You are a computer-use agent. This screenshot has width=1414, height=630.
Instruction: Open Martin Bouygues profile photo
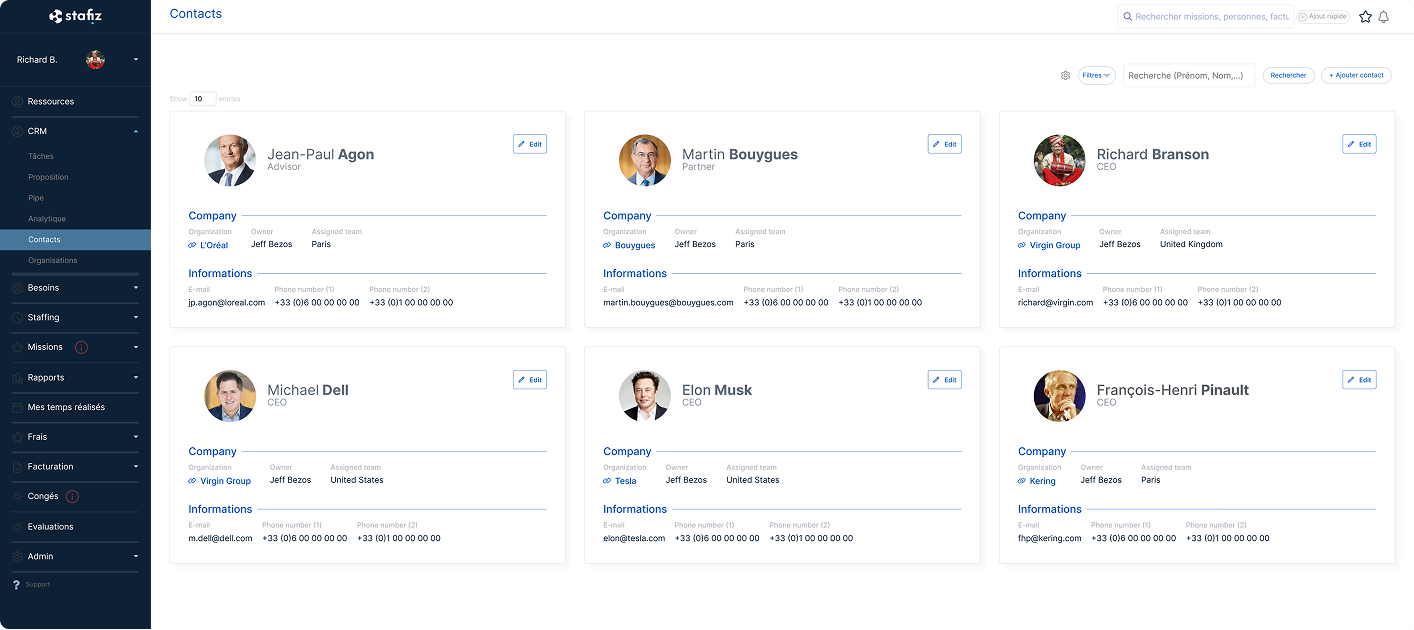click(x=645, y=160)
